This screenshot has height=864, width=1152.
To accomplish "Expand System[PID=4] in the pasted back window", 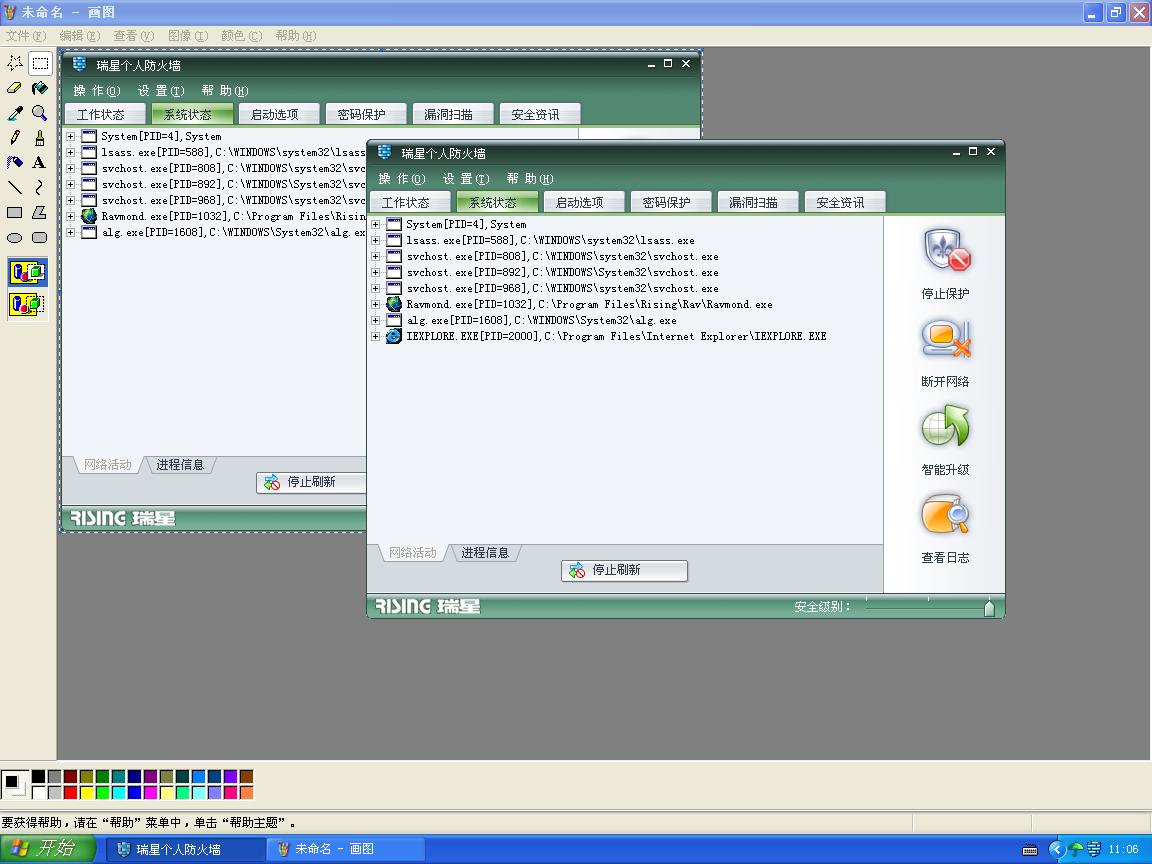I will 71,137.
